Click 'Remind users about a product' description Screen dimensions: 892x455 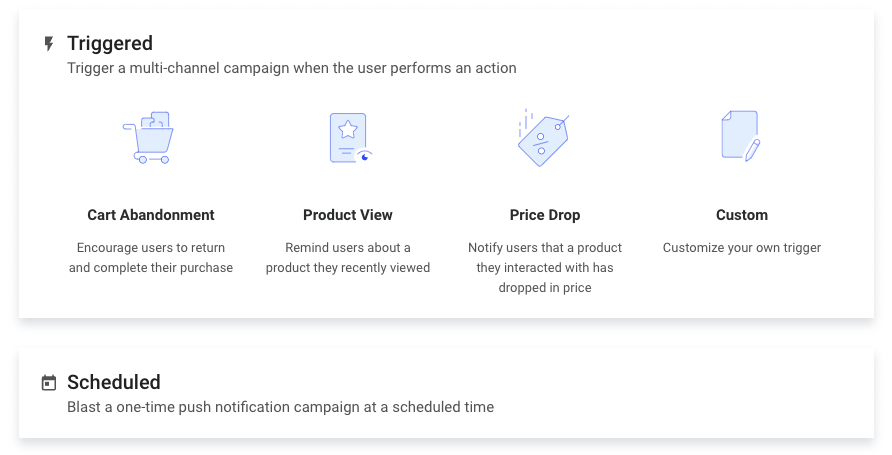(348, 258)
